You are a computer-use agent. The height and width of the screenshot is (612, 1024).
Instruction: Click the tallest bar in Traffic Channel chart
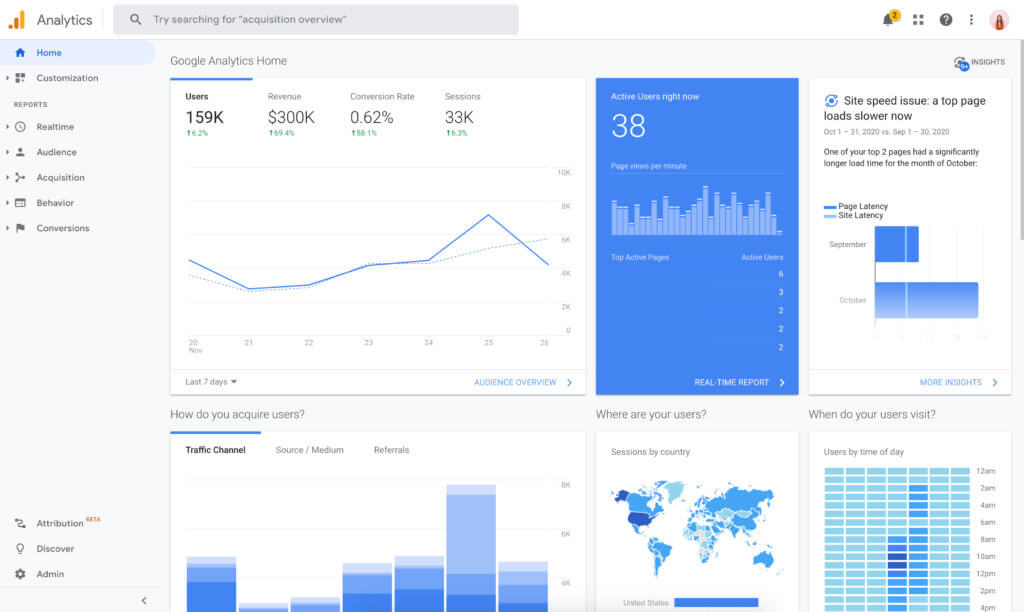471,548
